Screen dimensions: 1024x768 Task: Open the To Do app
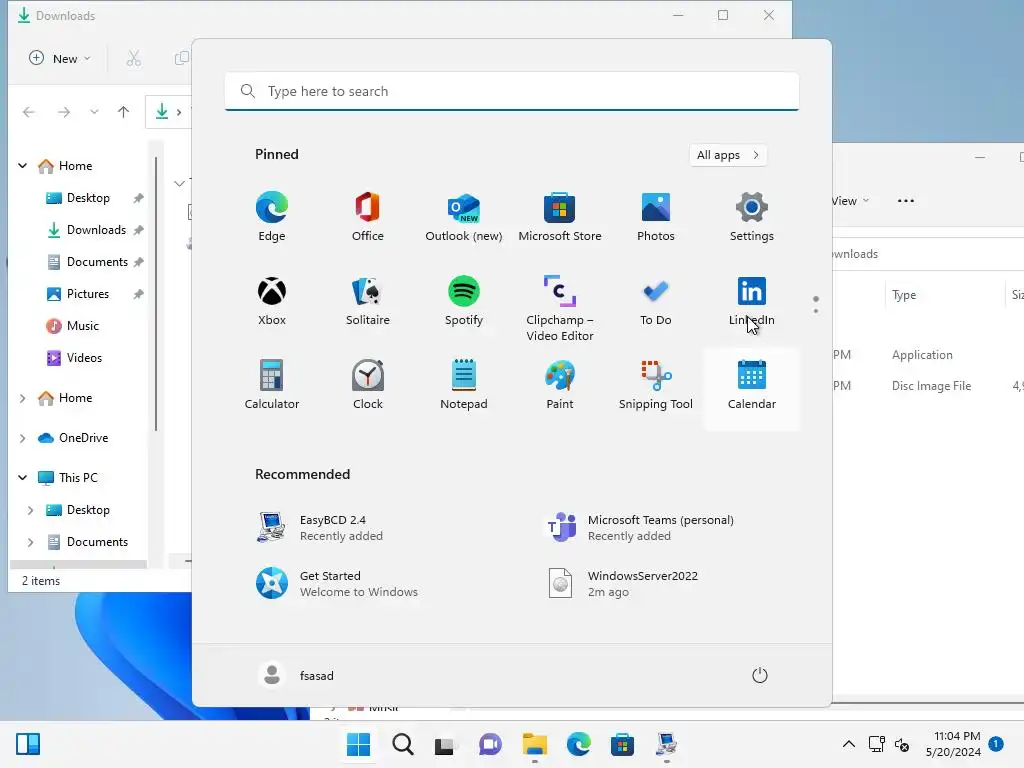(x=656, y=301)
